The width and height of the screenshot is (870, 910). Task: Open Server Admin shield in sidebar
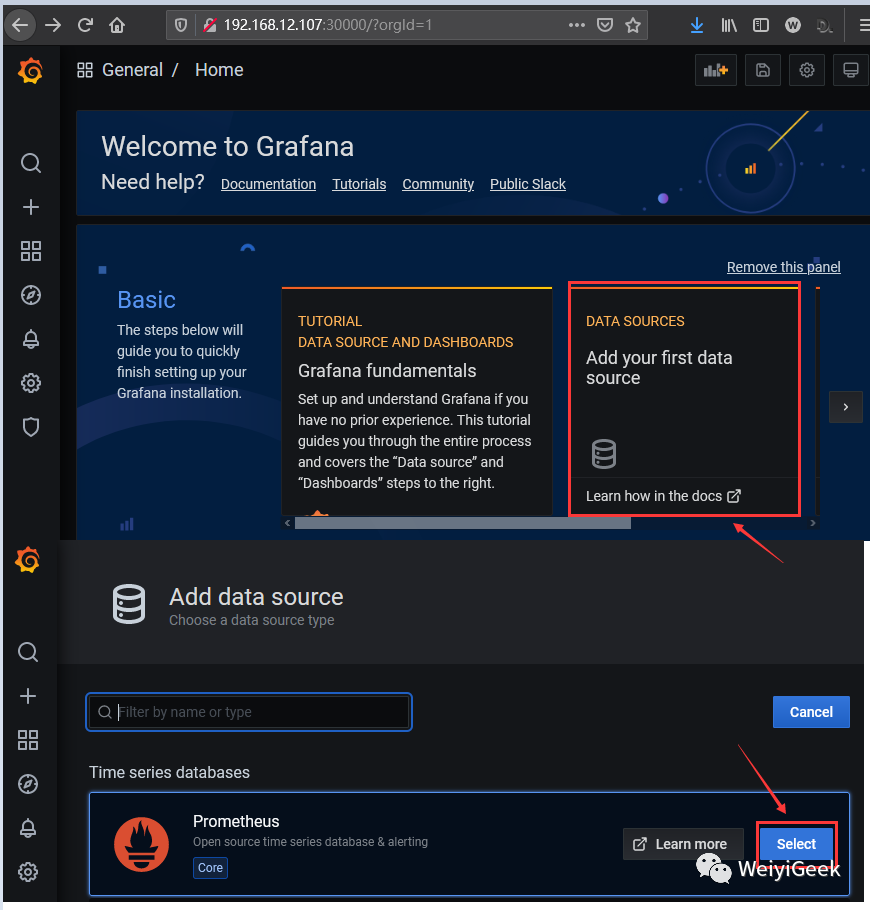tap(31, 427)
